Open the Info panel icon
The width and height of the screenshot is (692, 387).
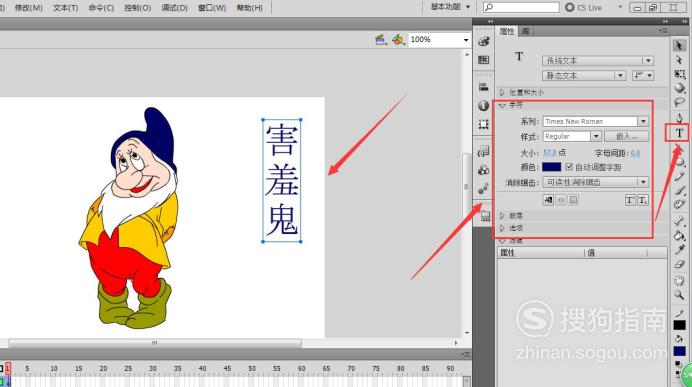click(484, 105)
